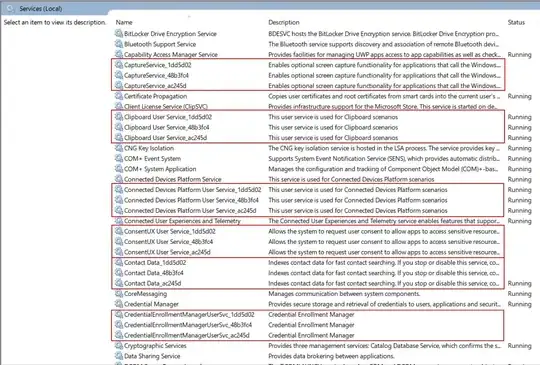Click the Data Sharing Service gear icon
The width and height of the screenshot is (540, 365).
tap(119, 356)
